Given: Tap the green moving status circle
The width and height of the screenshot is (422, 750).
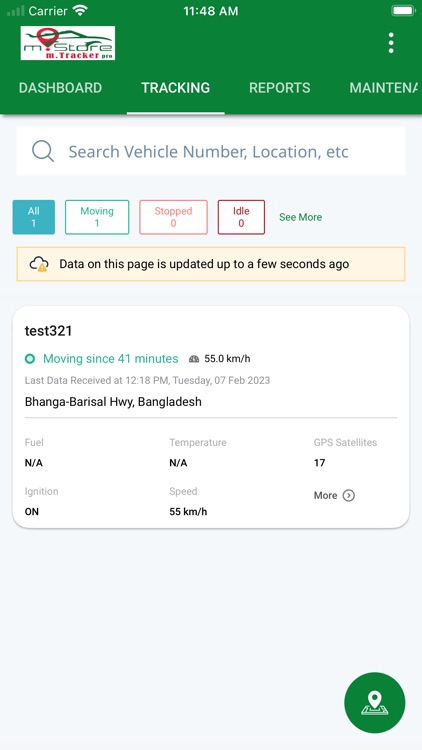Looking at the screenshot, I should tap(30, 359).
